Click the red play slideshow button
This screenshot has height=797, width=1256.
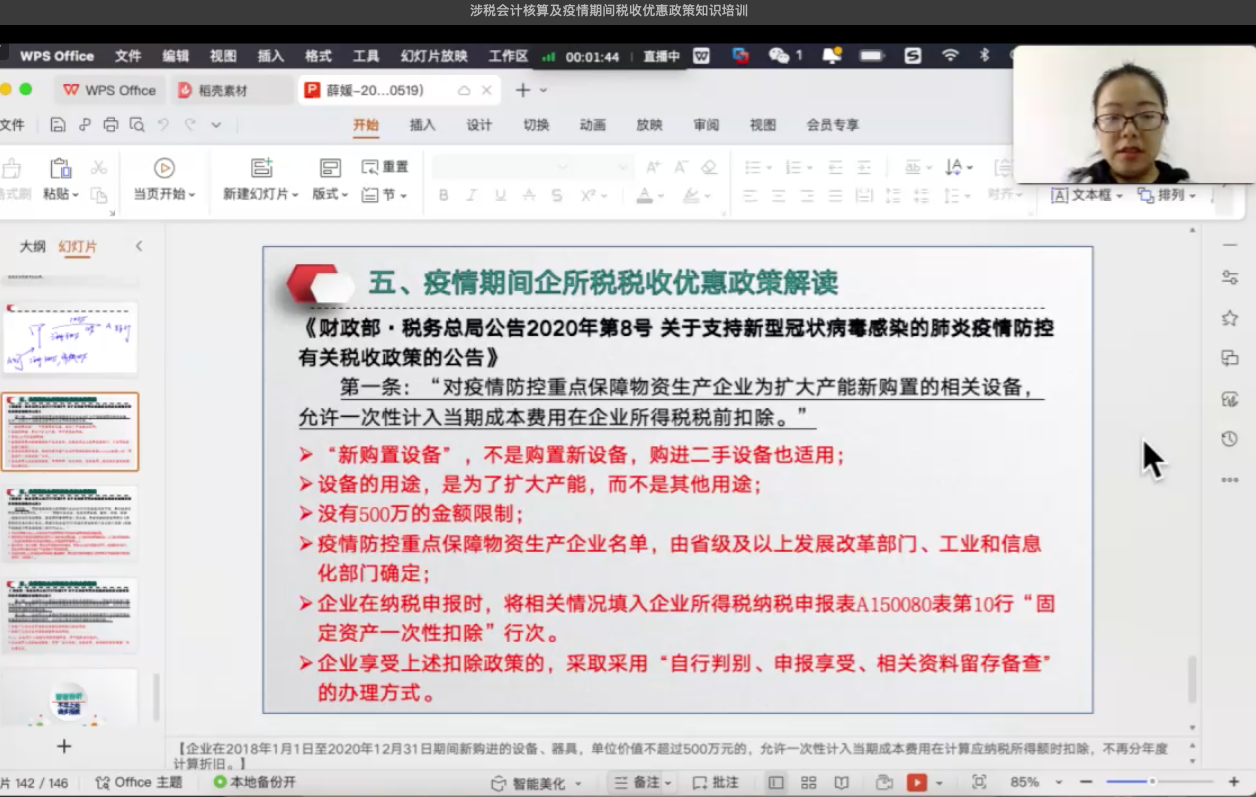[x=916, y=782]
